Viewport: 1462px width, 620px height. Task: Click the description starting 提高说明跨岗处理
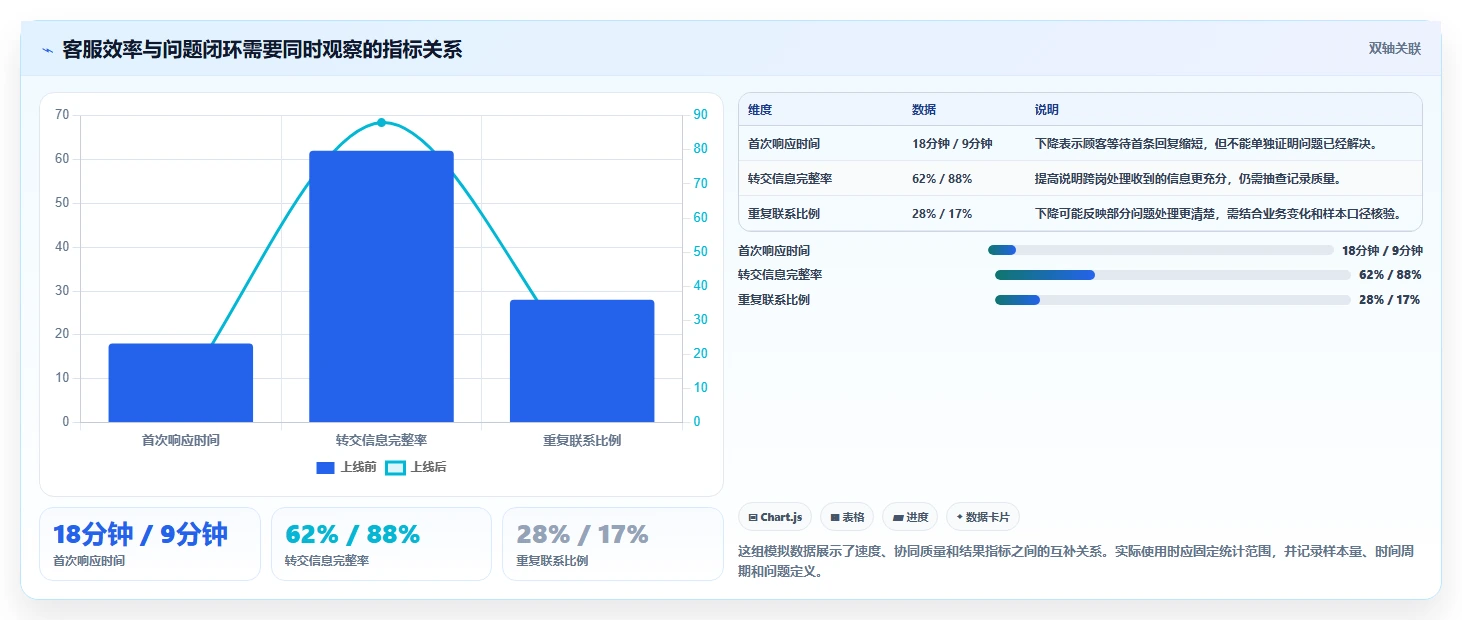(1187, 179)
